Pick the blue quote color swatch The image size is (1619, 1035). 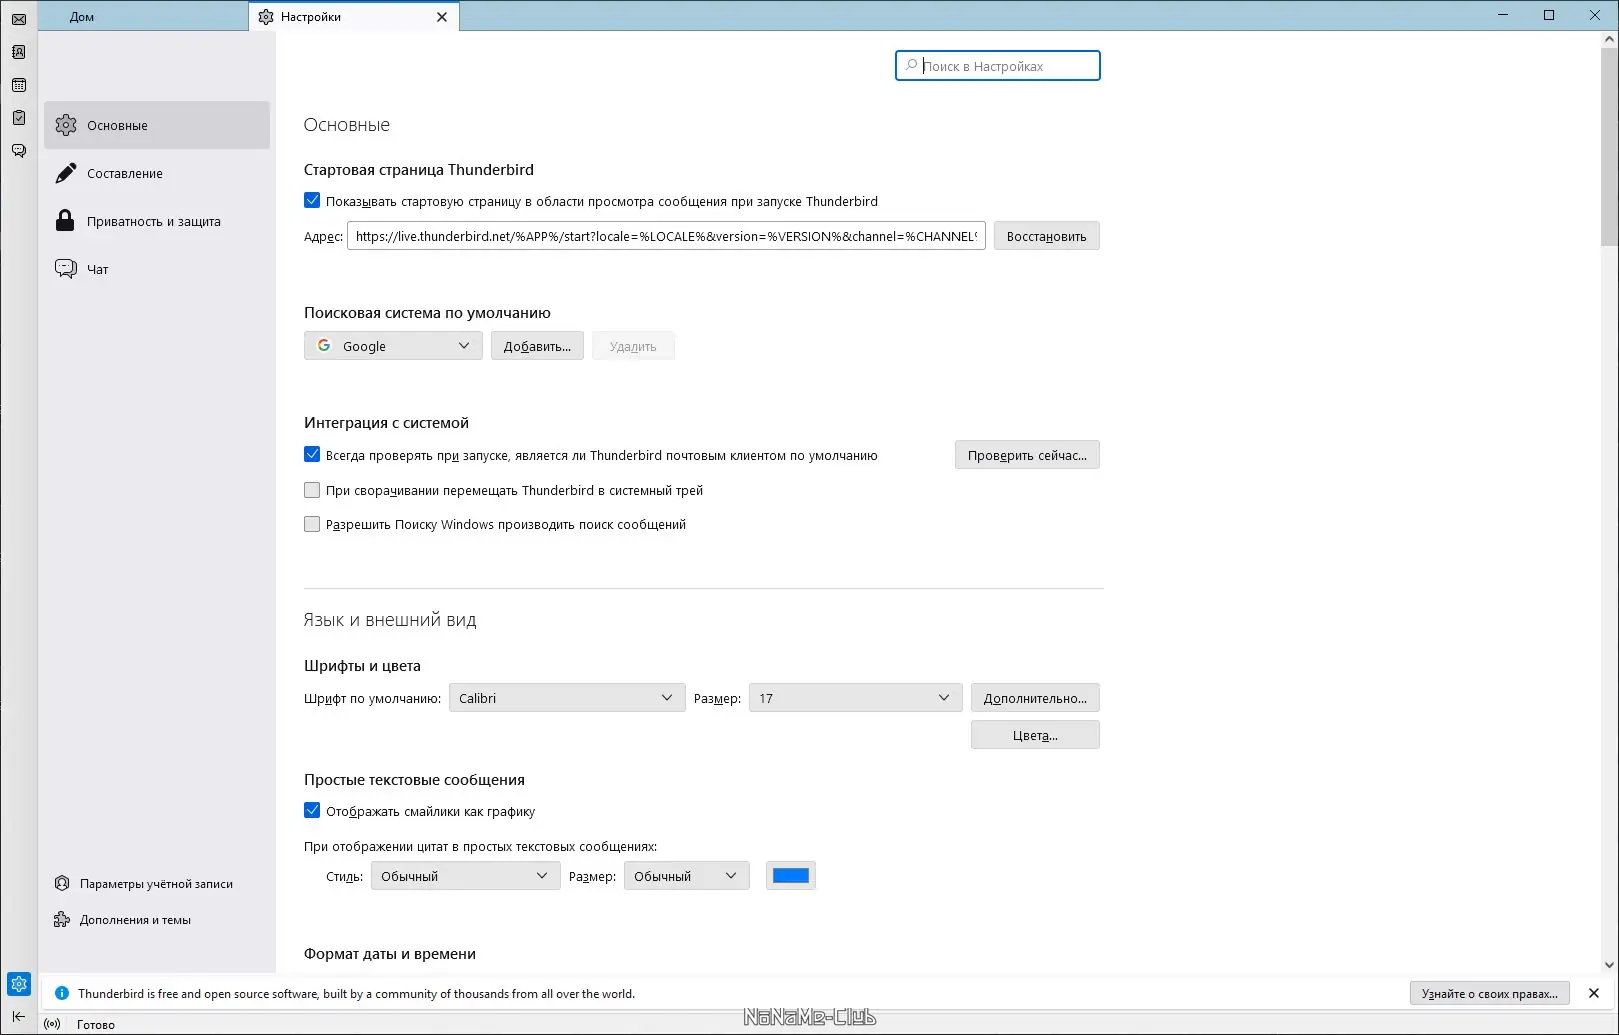[x=791, y=876]
